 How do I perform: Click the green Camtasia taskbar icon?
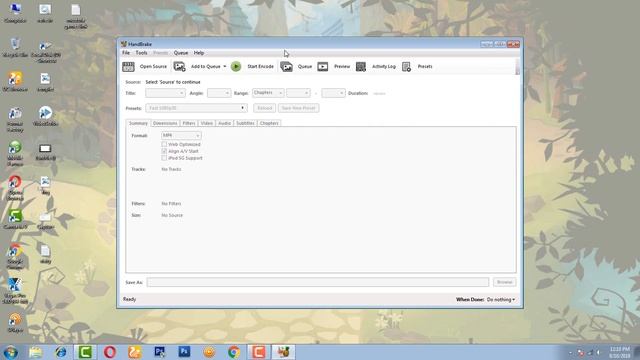click(x=85, y=352)
